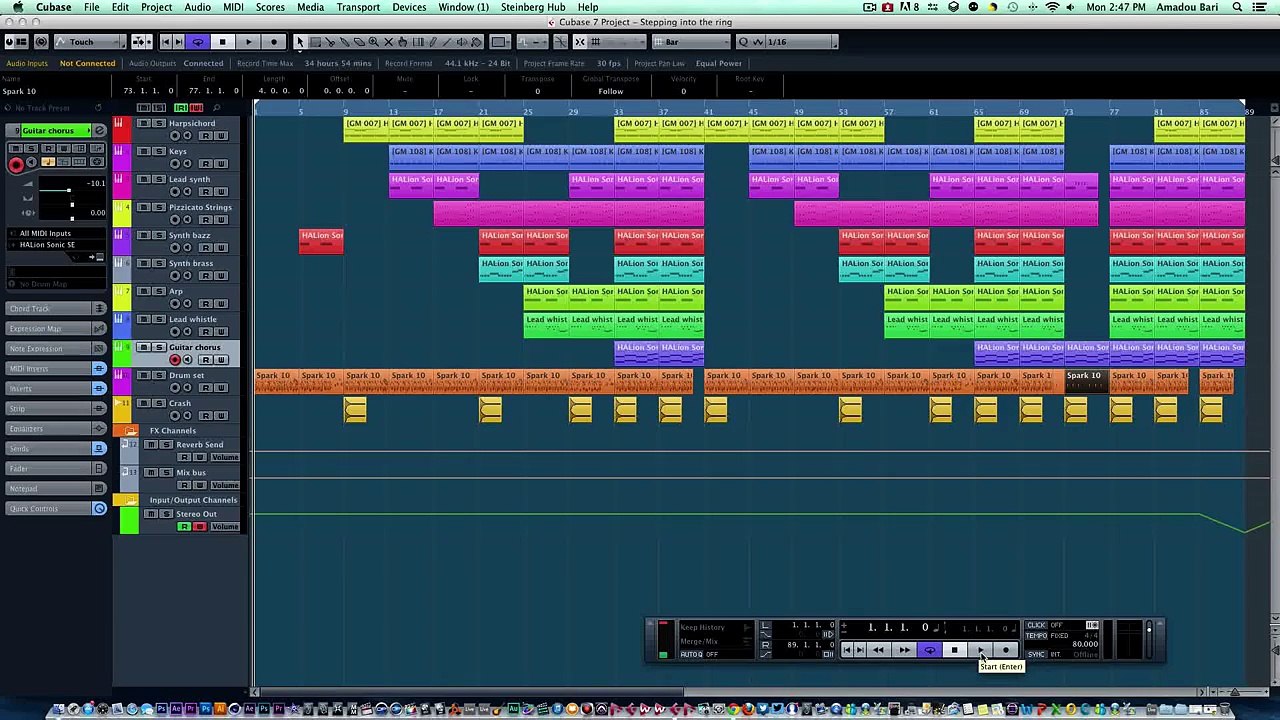Toggle Cycle loop in Transport panel
The width and height of the screenshot is (1280, 720).
click(930, 650)
